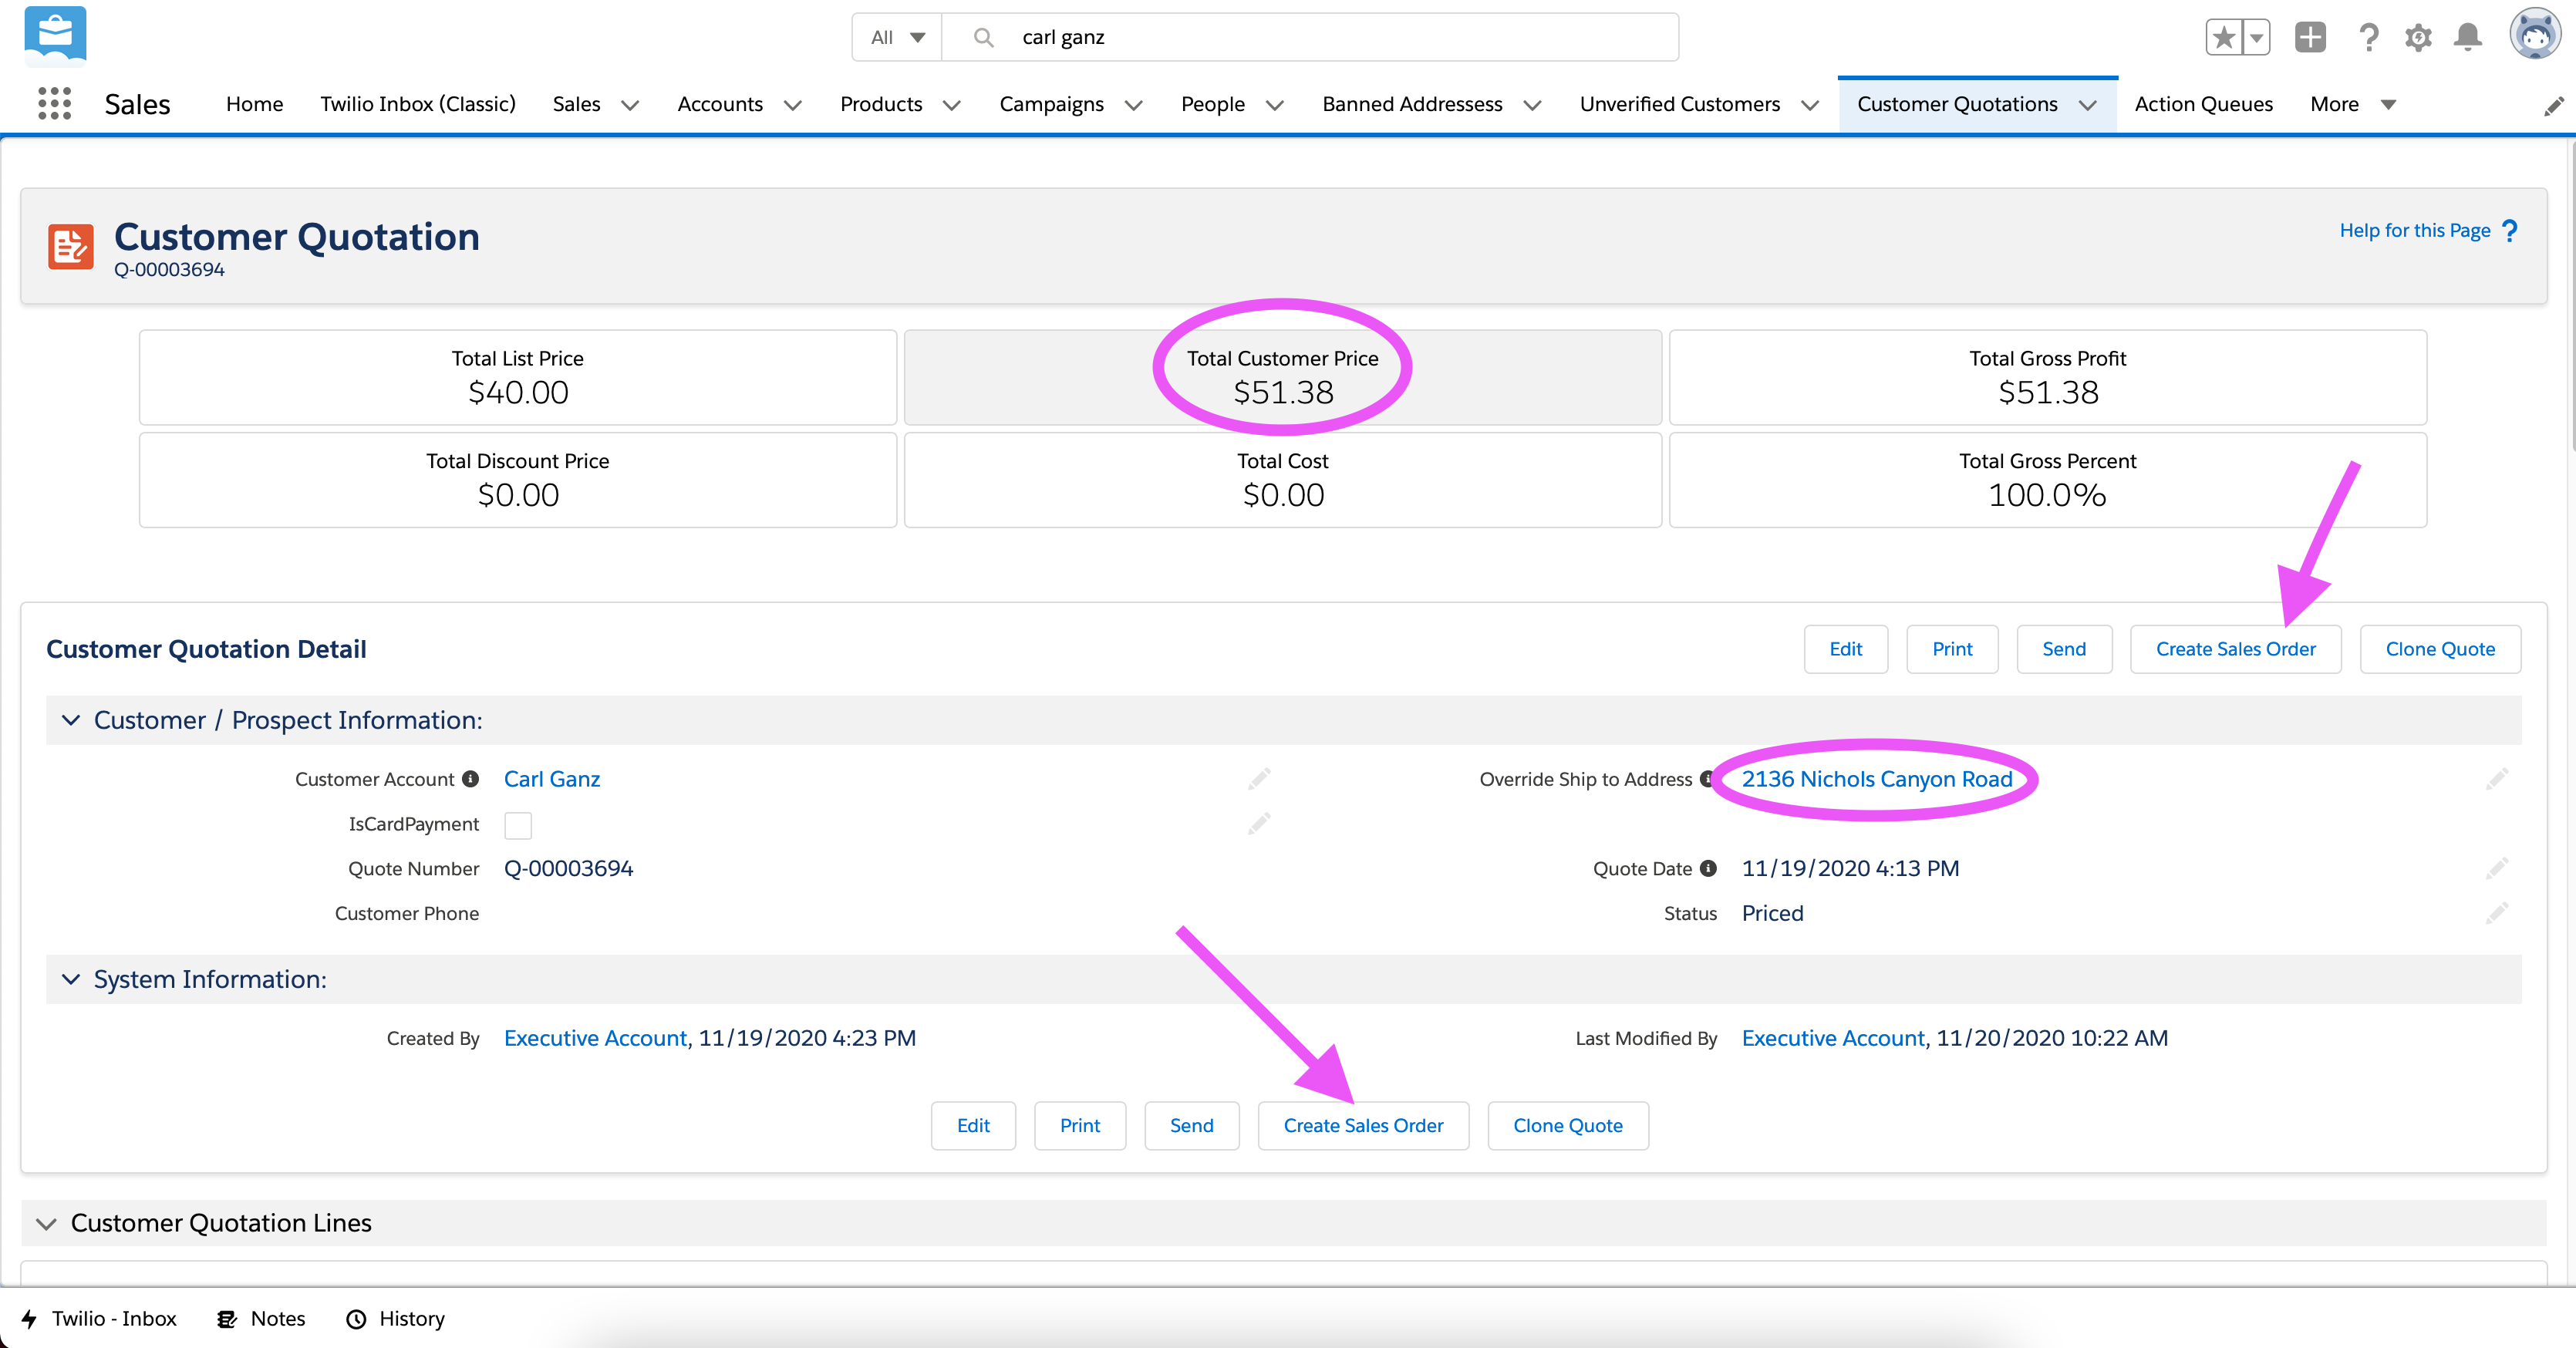Click the bottom Create Sales Order button
The height and width of the screenshot is (1348, 2576).
click(x=1363, y=1126)
